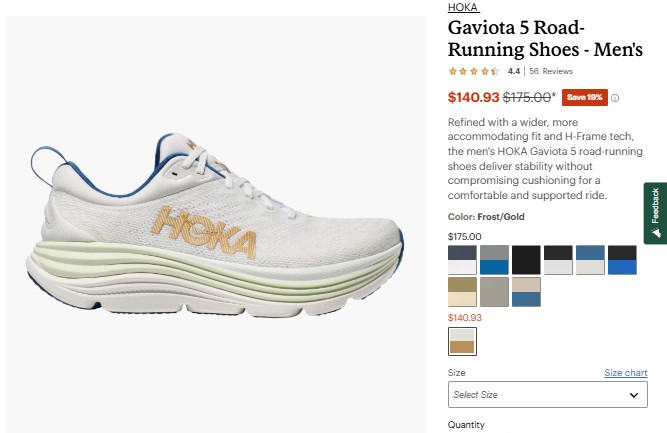
Task: Pick the beige and steel blue swatch
Action: (526, 292)
